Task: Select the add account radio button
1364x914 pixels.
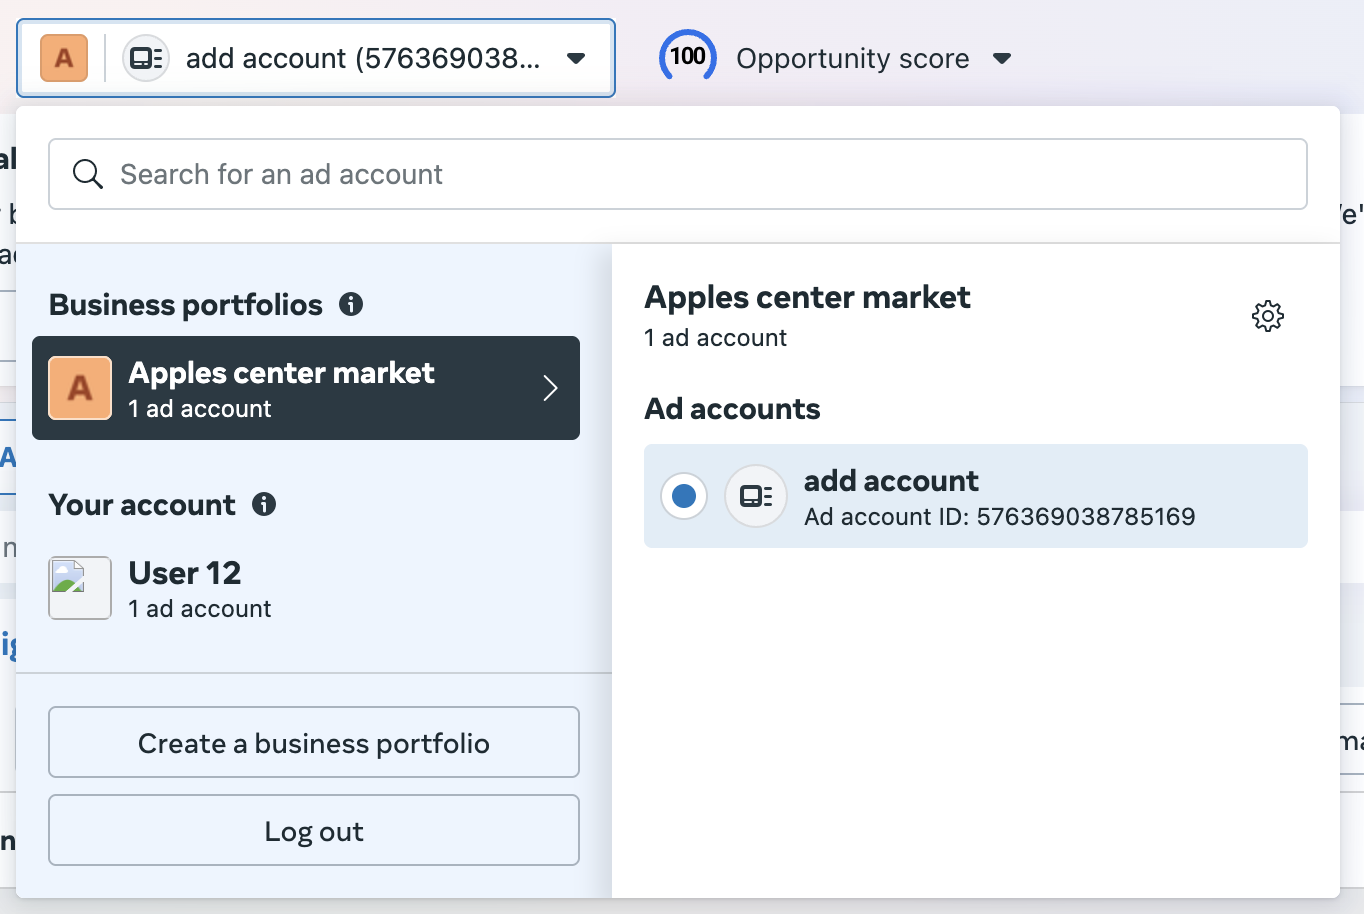Action: (684, 496)
